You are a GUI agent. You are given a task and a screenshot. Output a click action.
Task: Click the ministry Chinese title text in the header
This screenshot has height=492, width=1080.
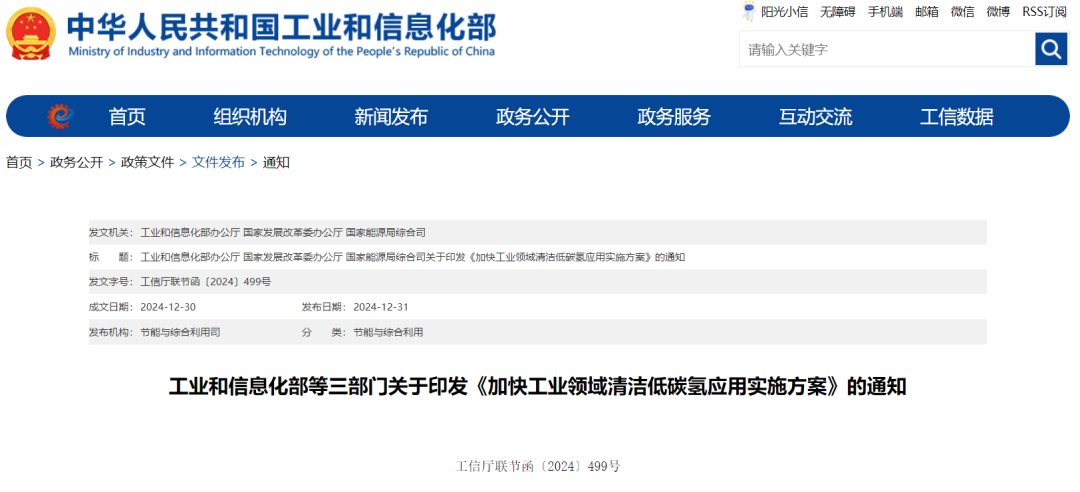[282, 27]
